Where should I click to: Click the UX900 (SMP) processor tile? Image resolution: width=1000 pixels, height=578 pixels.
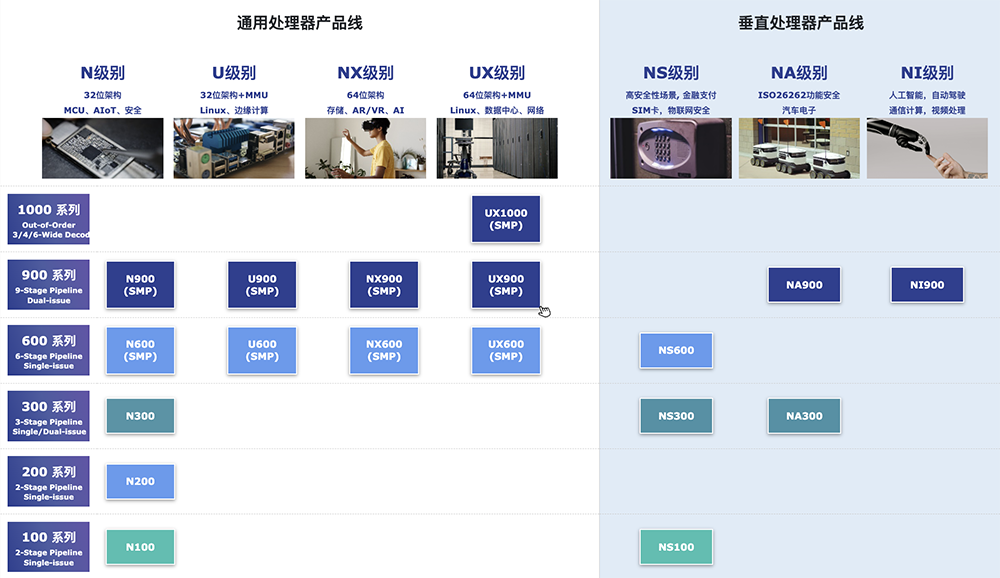point(506,285)
